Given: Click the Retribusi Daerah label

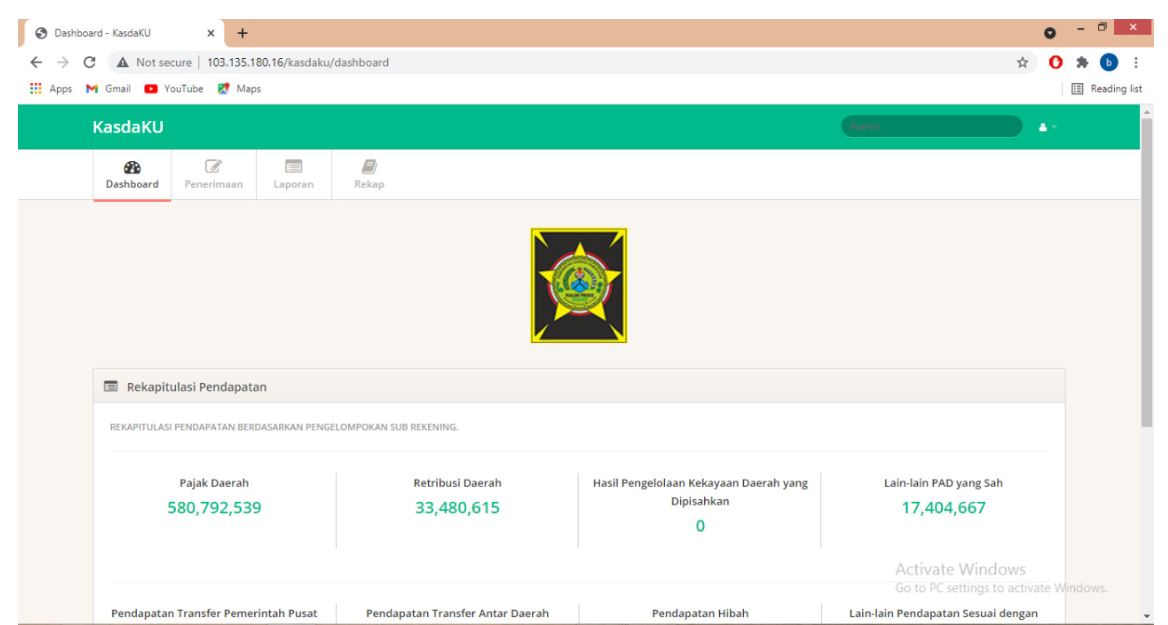Looking at the screenshot, I should 457,483.
